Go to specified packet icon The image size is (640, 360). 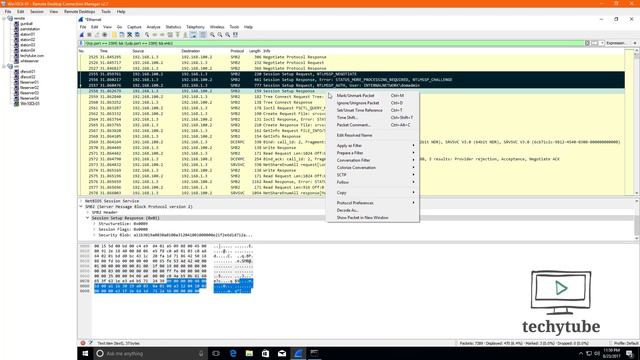170,35
